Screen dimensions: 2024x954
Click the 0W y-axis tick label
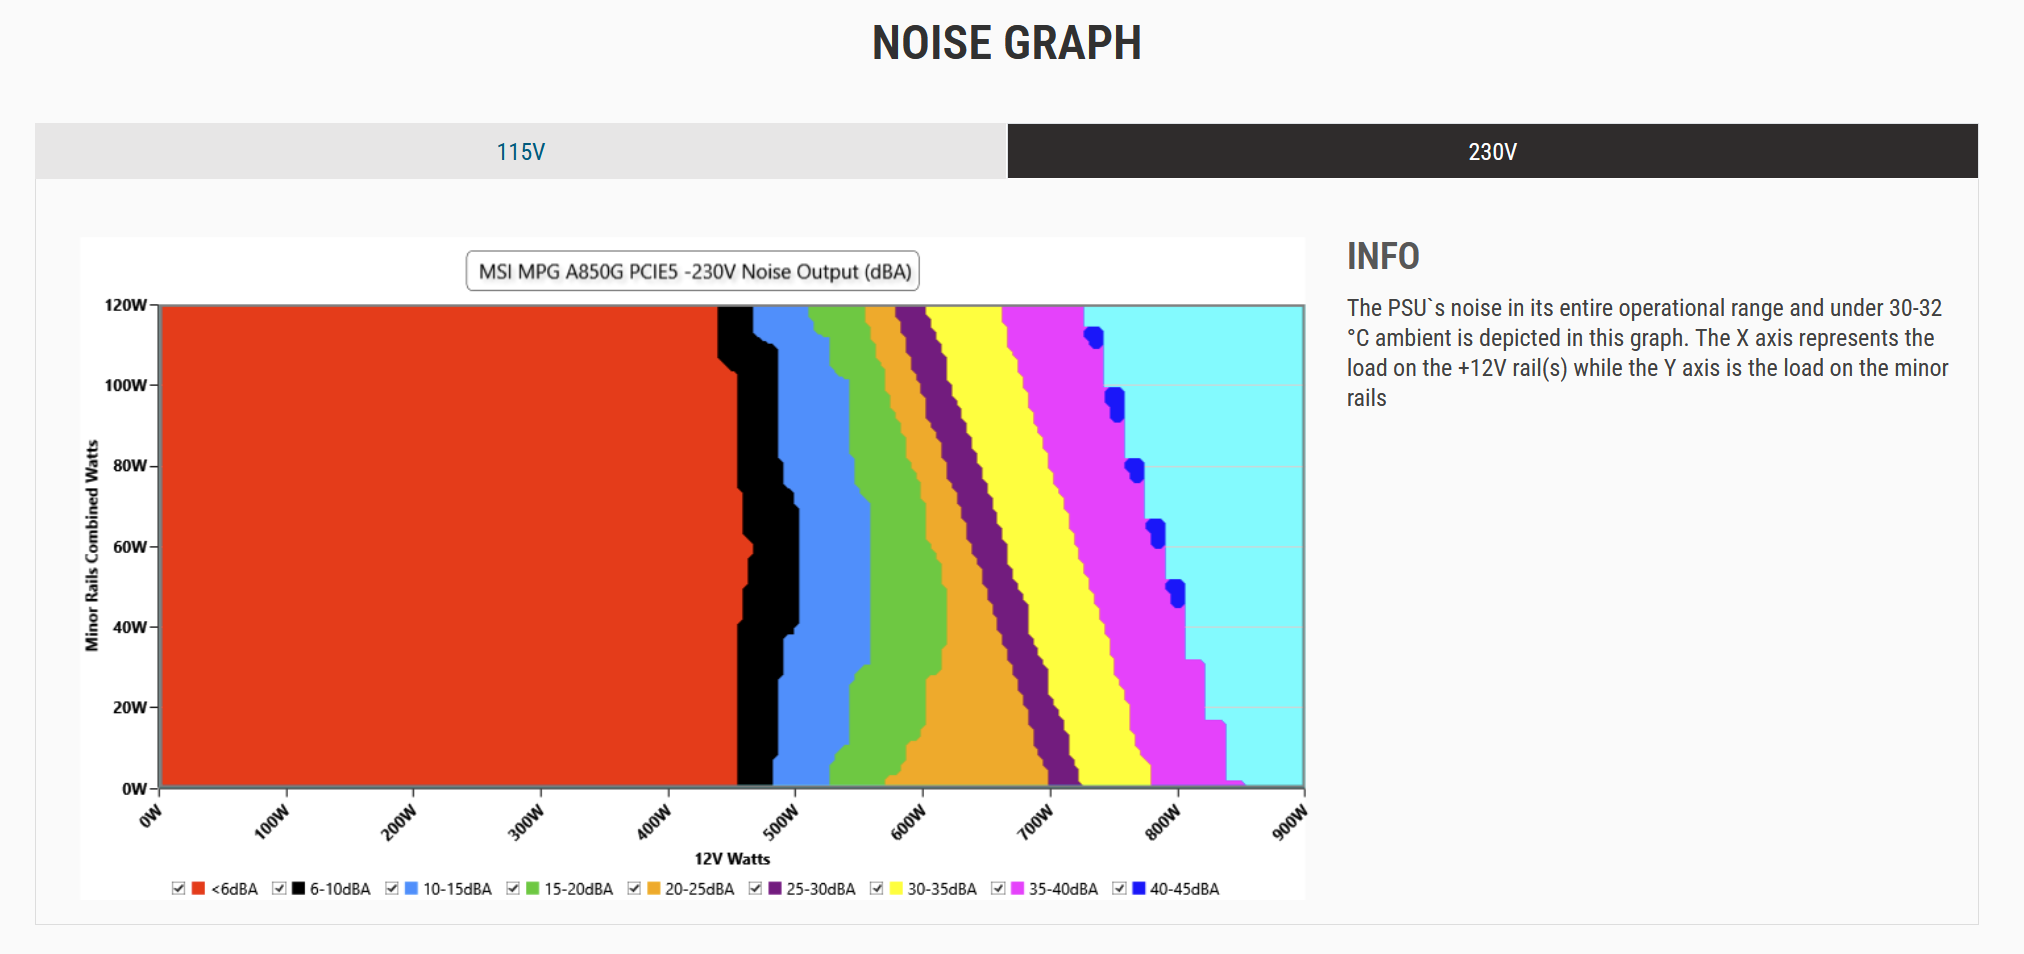point(134,788)
